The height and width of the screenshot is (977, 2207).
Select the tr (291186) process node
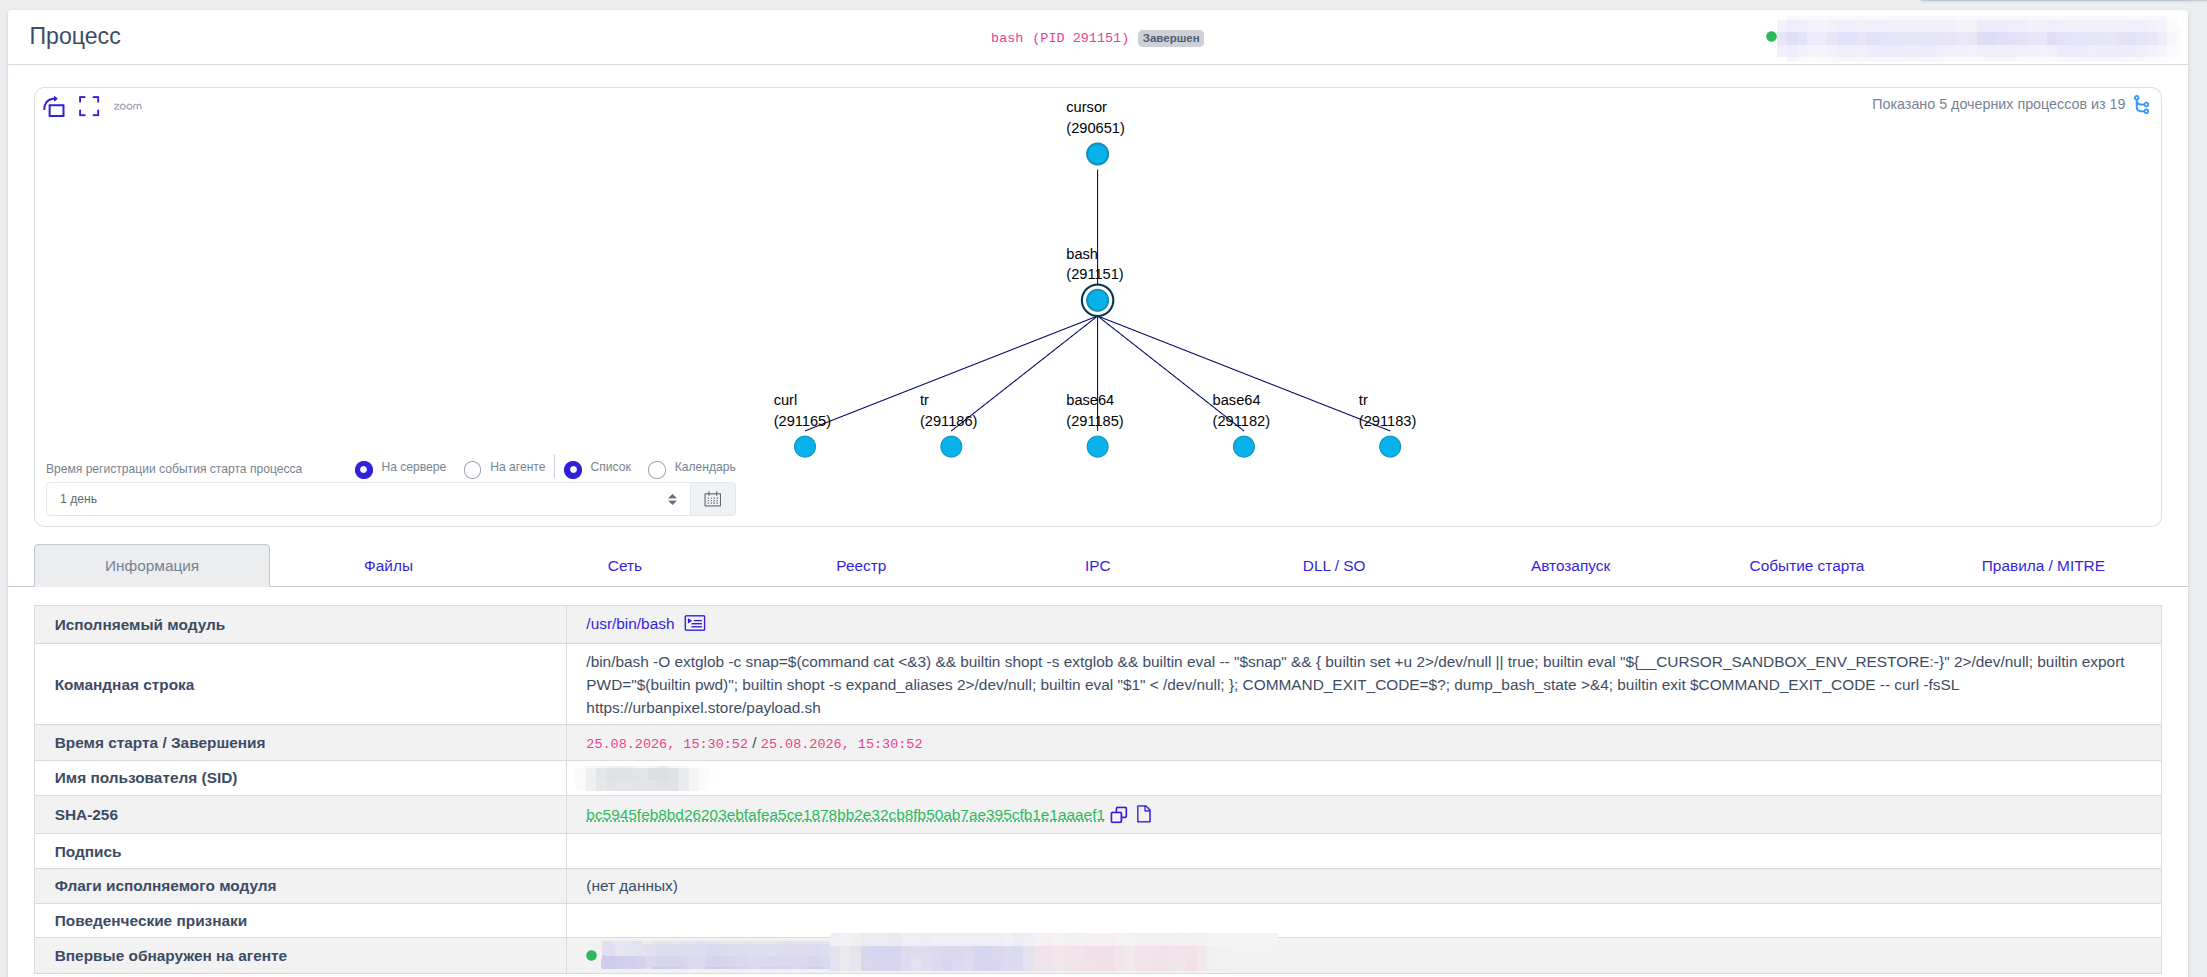[x=951, y=447]
